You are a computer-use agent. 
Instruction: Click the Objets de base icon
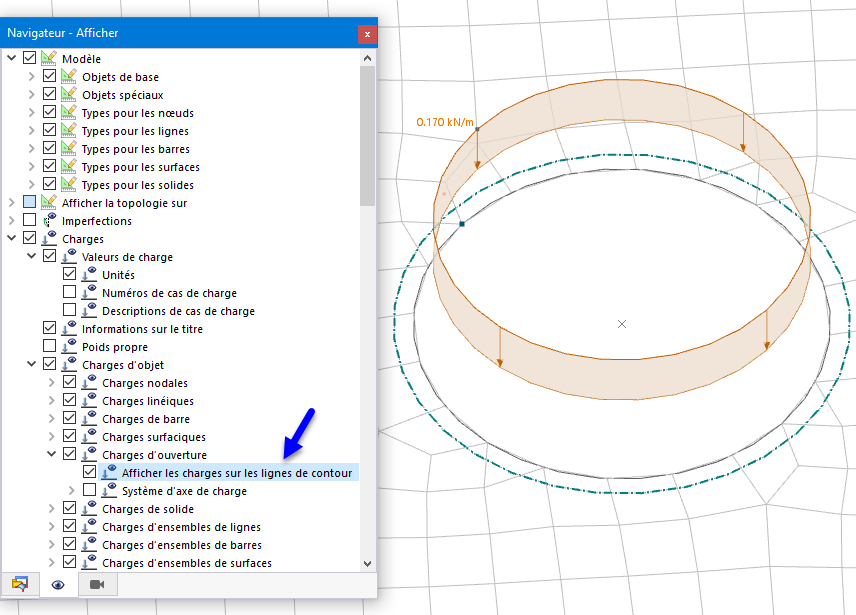(69, 76)
